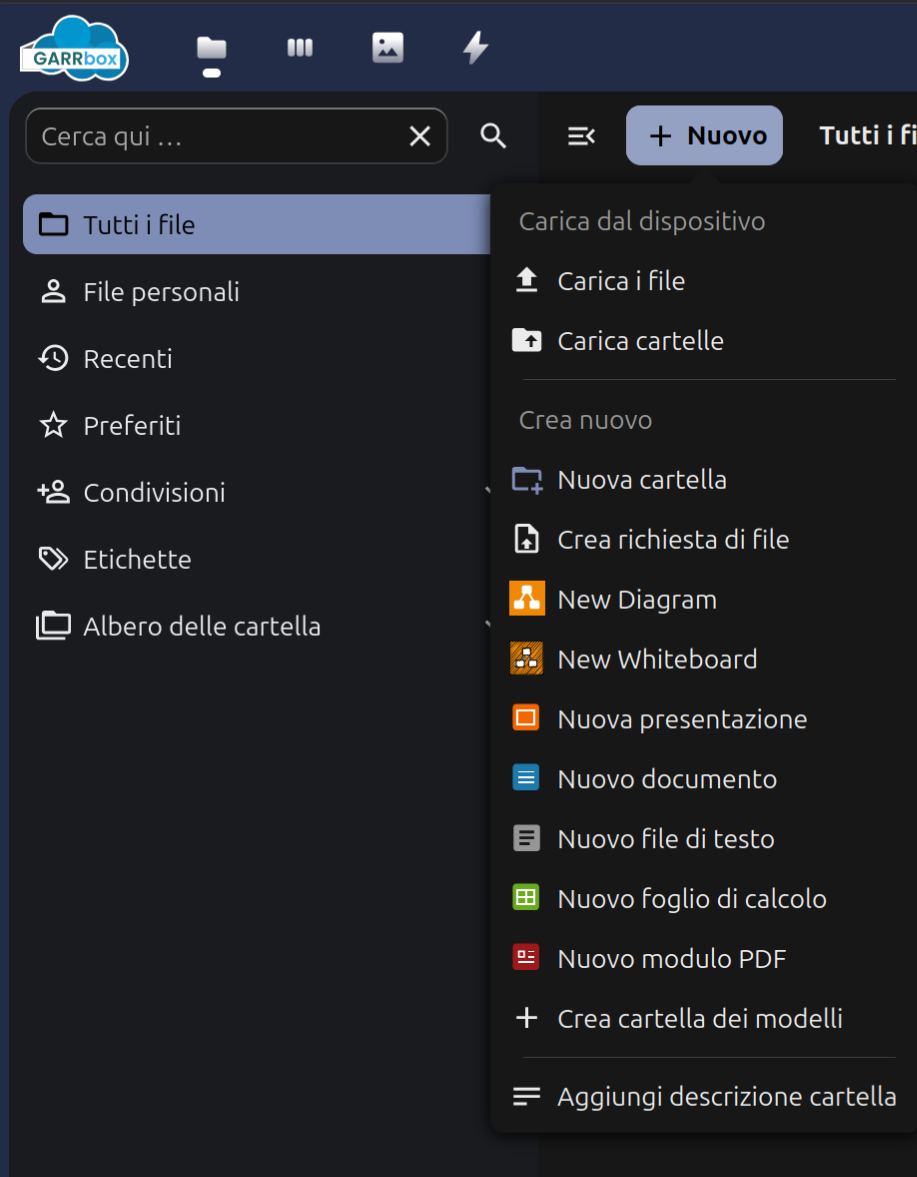Select New Diagram entry
The width and height of the screenshot is (917, 1177).
coord(636,600)
